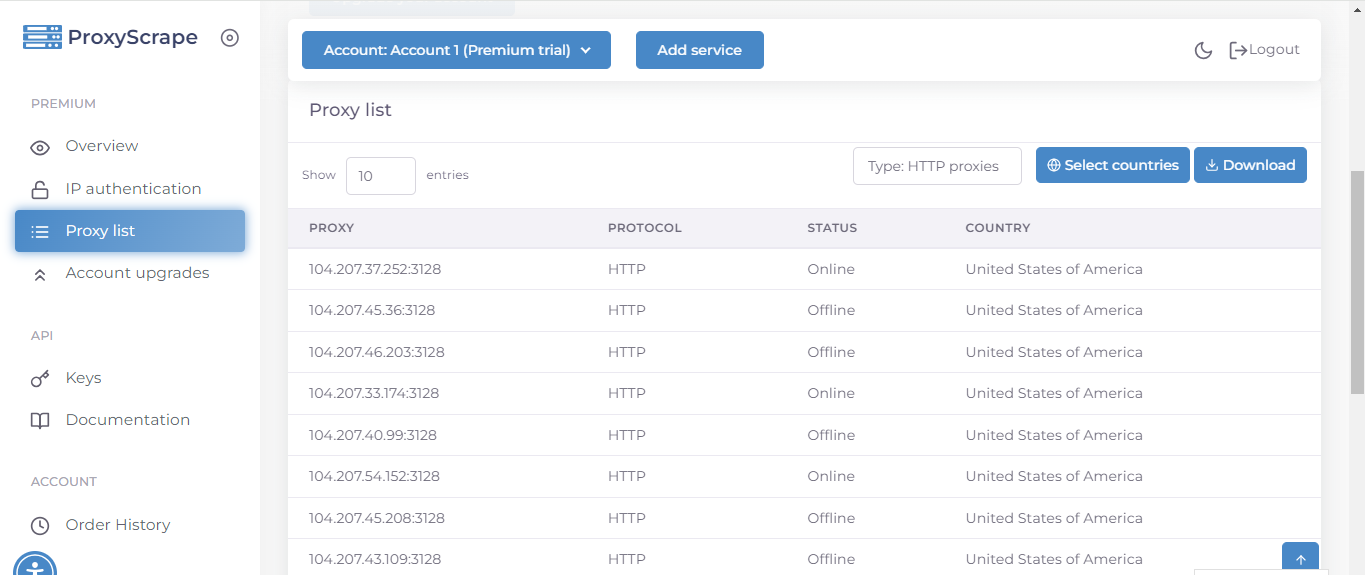This screenshot has height=575, width=1365.
Task: Select proxy 104.207.45.208:3128
Action: (x=377, y=518)
